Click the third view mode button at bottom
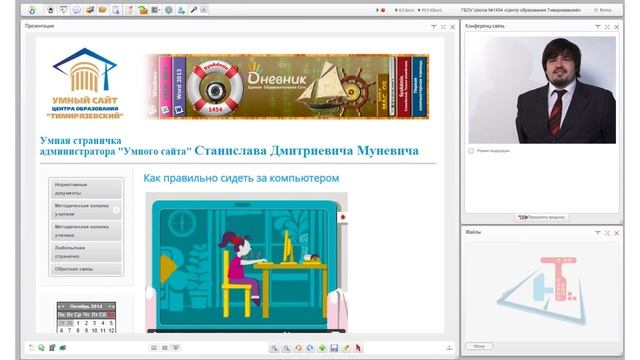This screenshot has height=360, width=640. (x=176, y=348)
